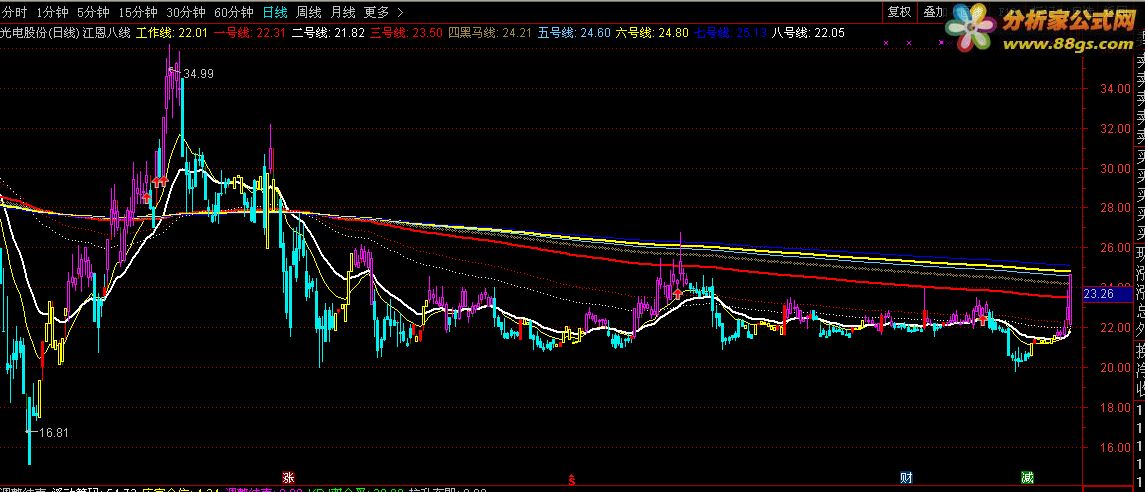Switch to the 日线 daily tab

[x=275, y=12]
